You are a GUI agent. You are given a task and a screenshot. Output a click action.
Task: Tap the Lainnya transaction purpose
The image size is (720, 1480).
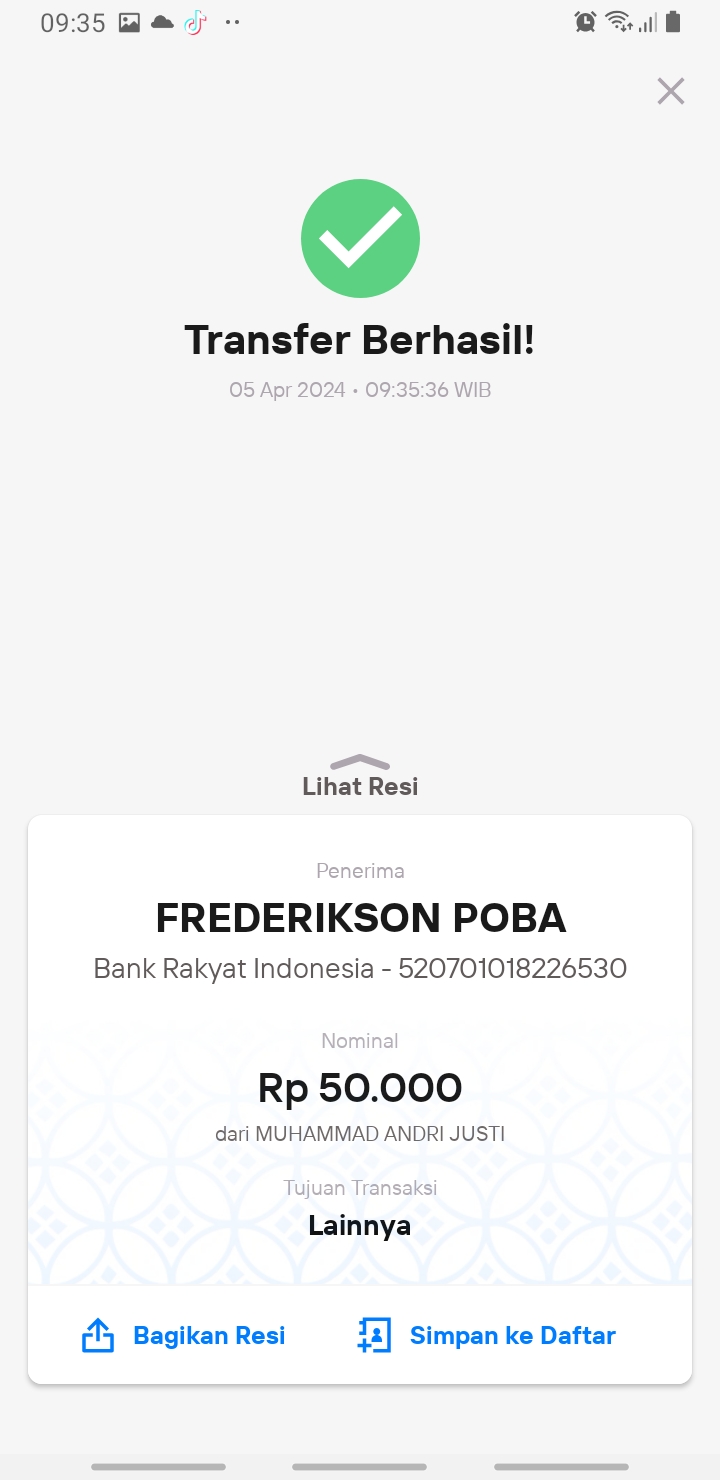360,1225
